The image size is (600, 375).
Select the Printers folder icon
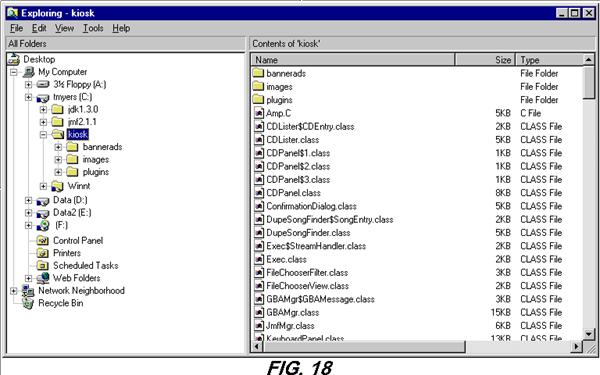[42, 253]
